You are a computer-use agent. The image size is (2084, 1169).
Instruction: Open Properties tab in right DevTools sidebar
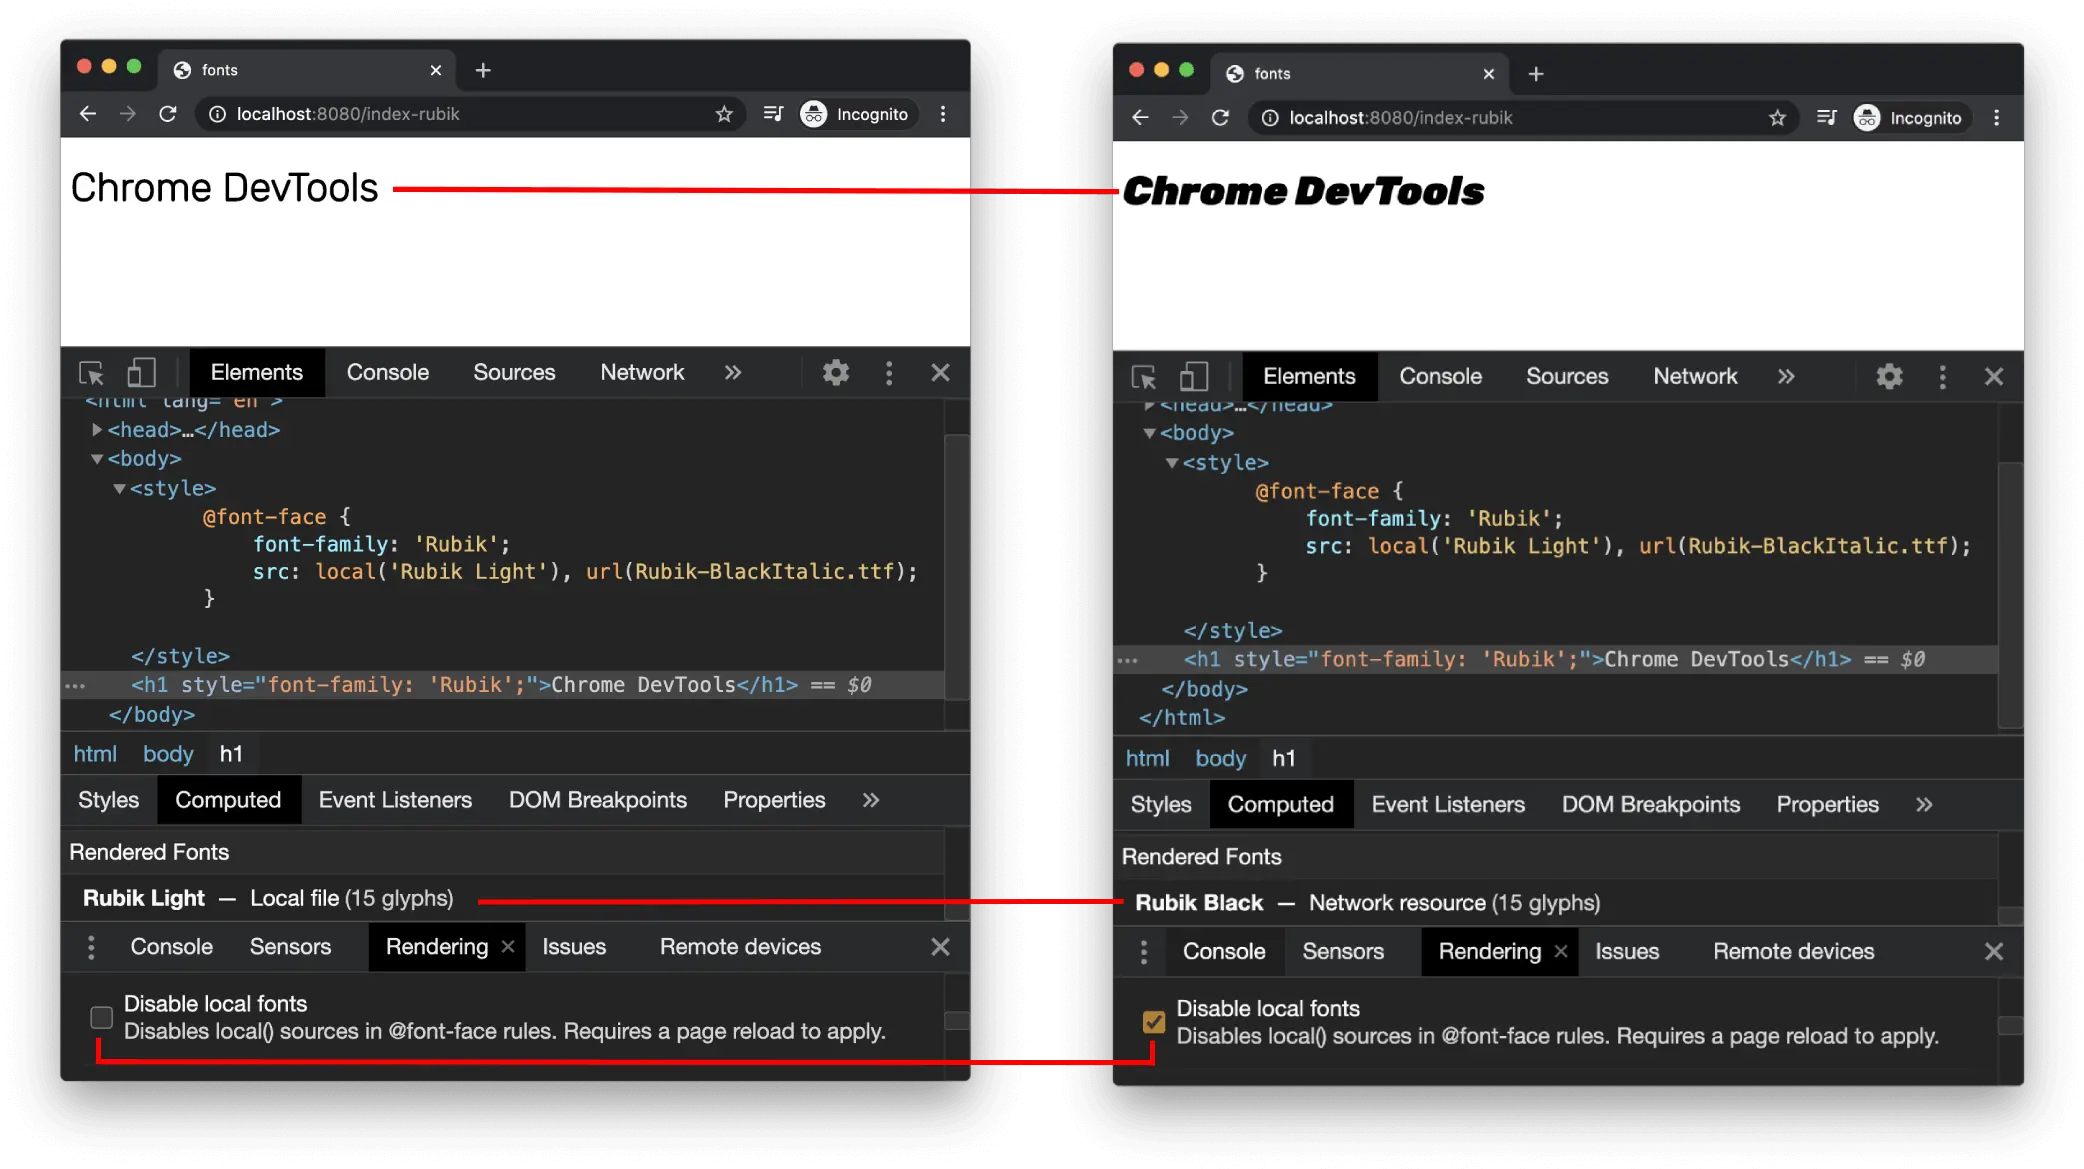1827,805
